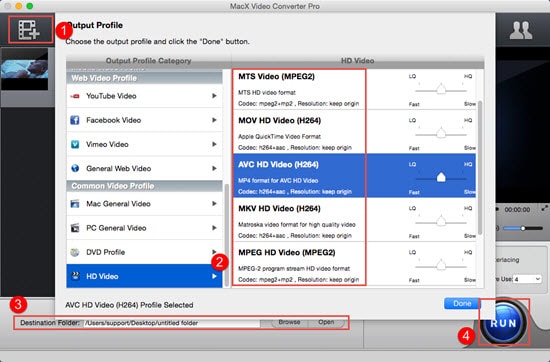Choose MPEG HD Video (MPEG2) profile

pyautogui.click(x=355, y=264)
